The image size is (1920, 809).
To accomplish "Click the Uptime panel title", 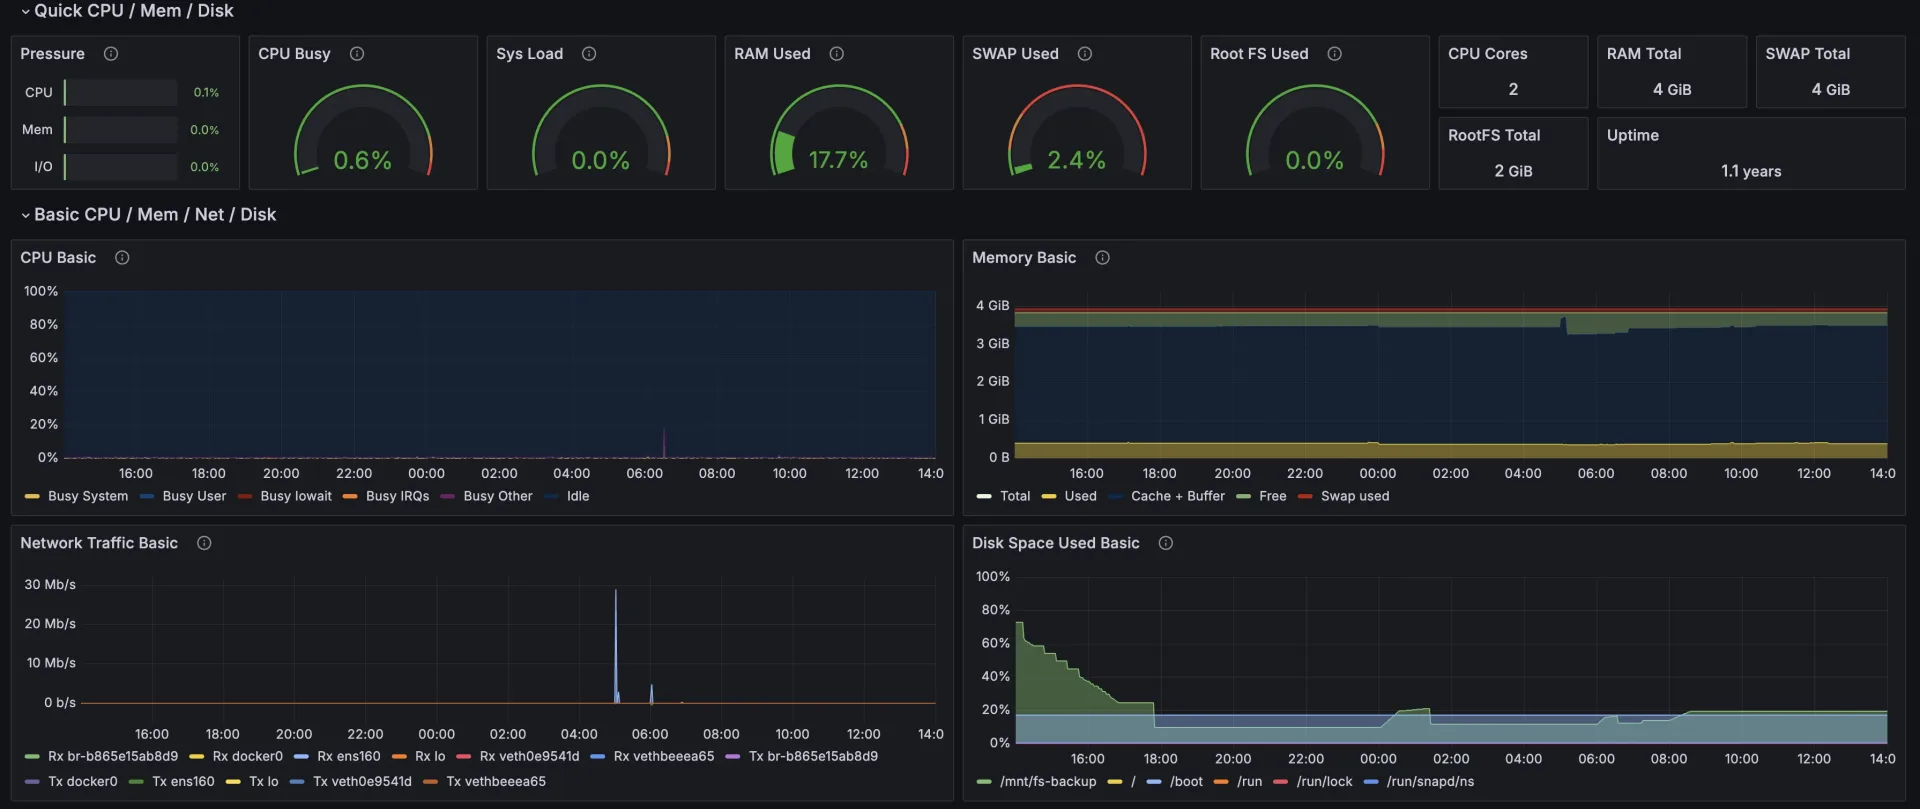I will pyautogui.click(x=1632, y=136).
